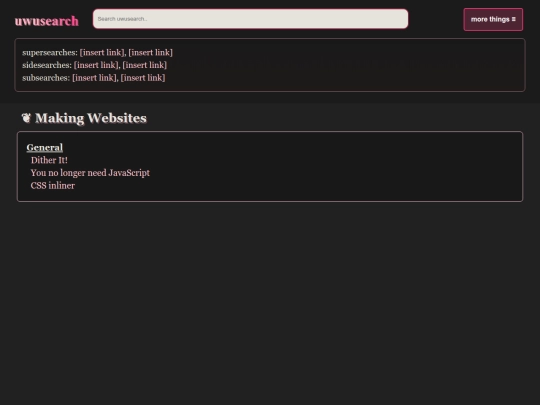Select the General section heading
Viewport: 540px width, 405px height.
pos(45,147)
